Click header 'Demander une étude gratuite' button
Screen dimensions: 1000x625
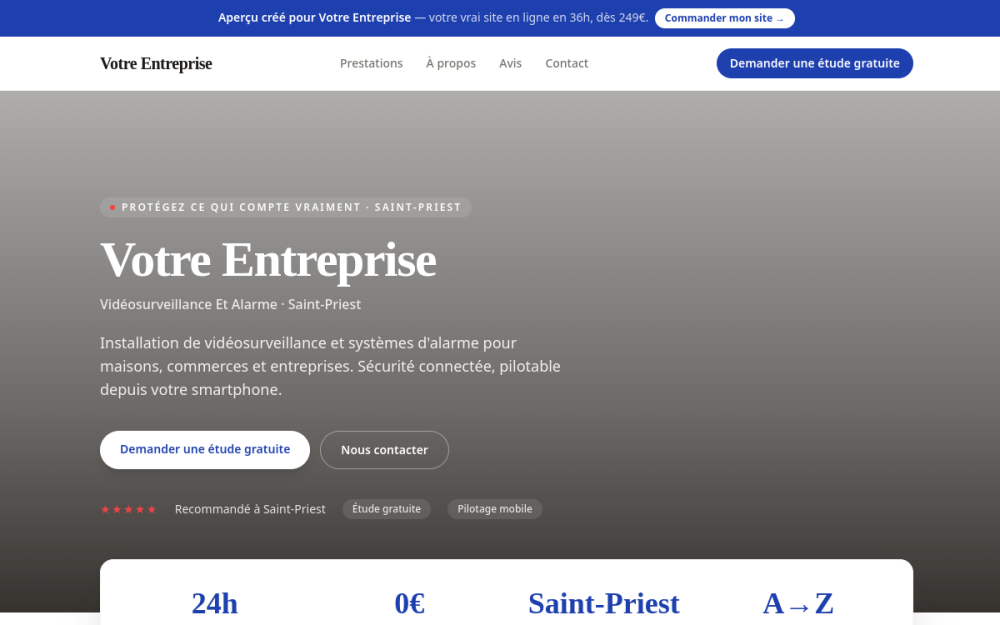click(x=814, y=63)
